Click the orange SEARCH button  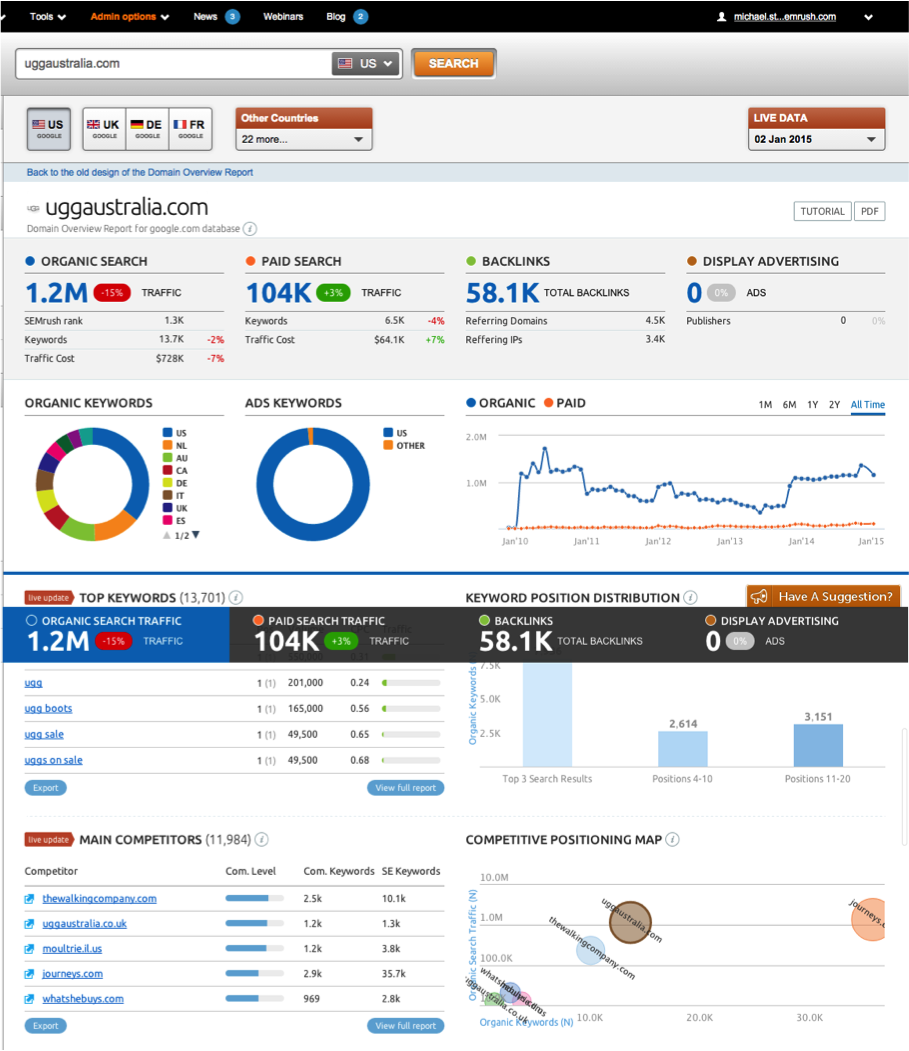tap(454, 64)
